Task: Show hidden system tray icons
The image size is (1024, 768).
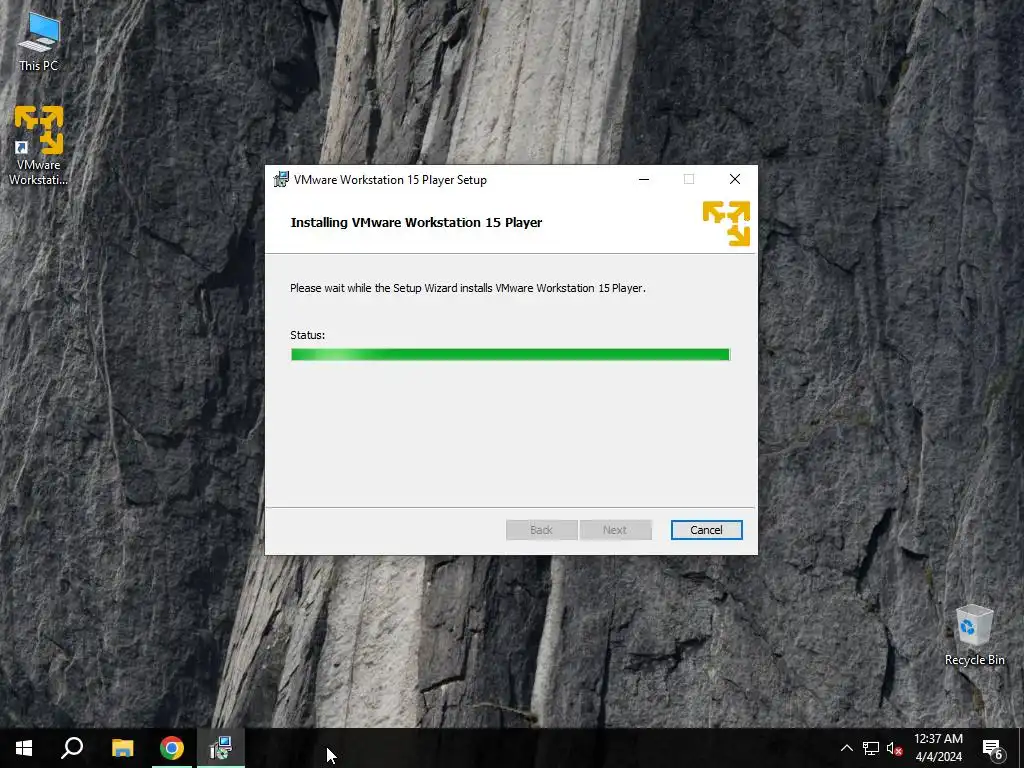Action: coord(846,748)
